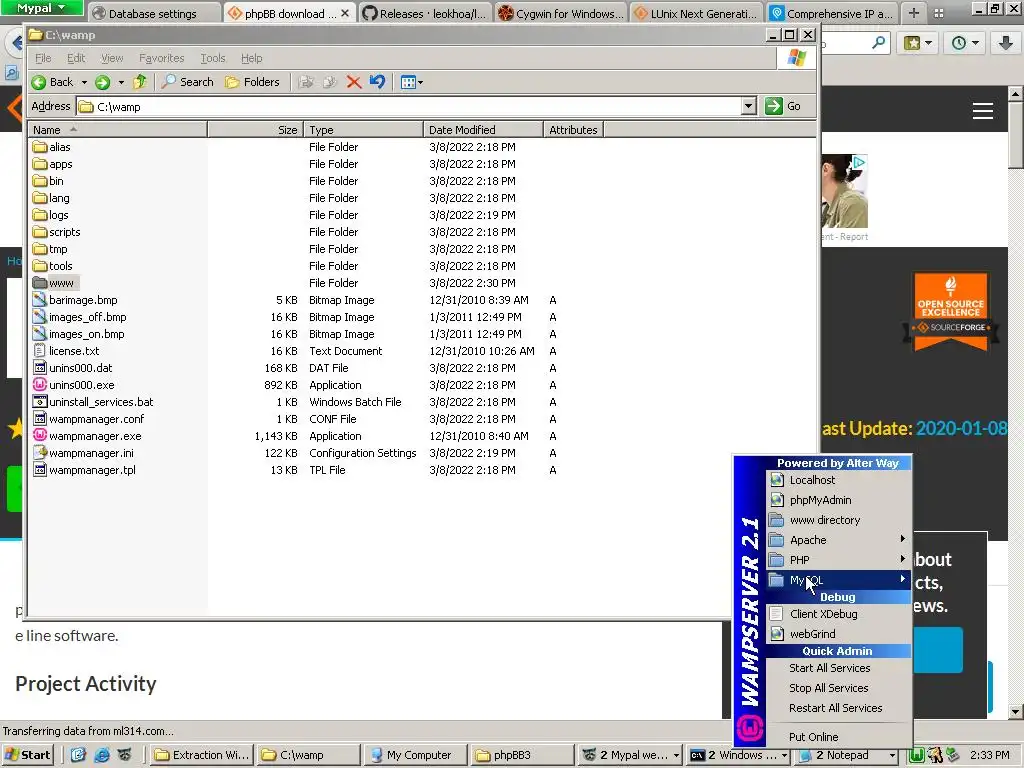Click the blue Undo arrow icon
The height and width of the screenshot is (768, 1024).
tap(377, 82)
